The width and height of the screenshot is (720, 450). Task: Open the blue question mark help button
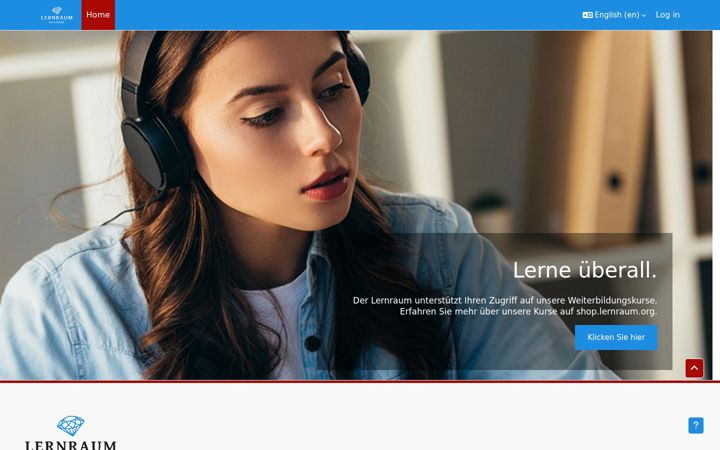coord(695,425)
